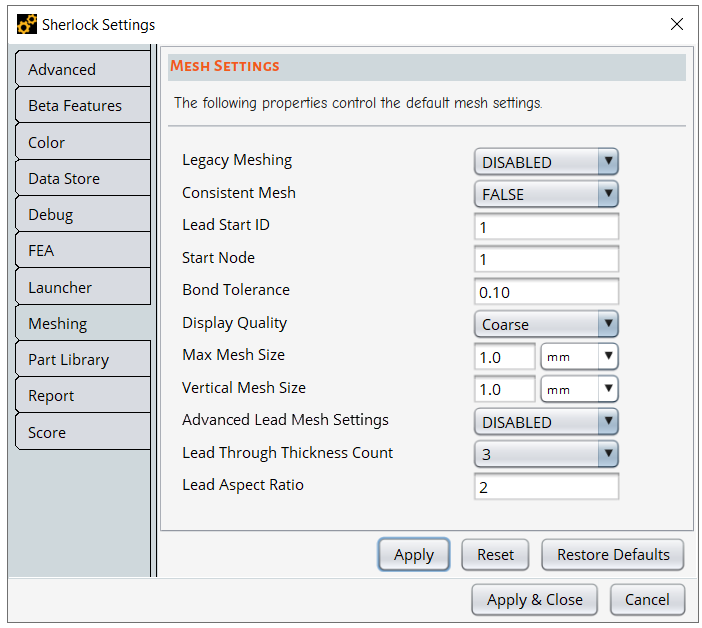Open Lead Through Thickness Count dropdown
The image size is (702, 628).
pyautogui.click(x=546, y=453)
